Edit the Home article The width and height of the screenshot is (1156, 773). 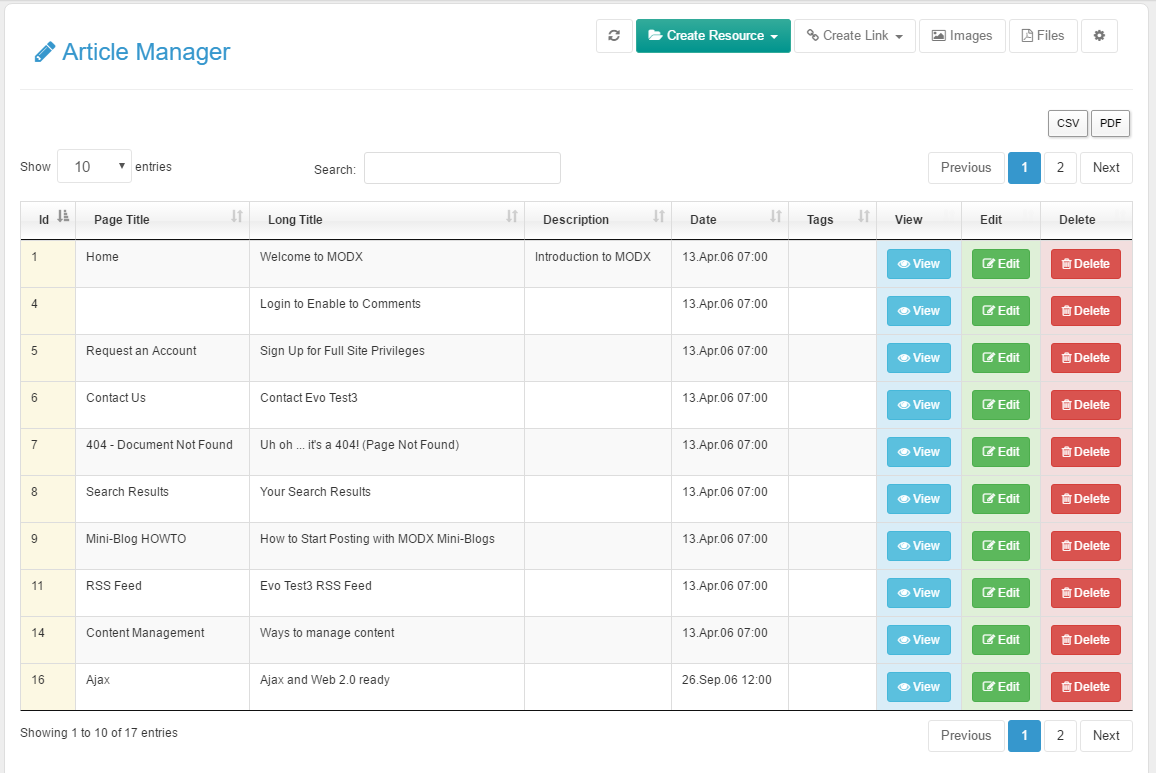pos(1000,264)
